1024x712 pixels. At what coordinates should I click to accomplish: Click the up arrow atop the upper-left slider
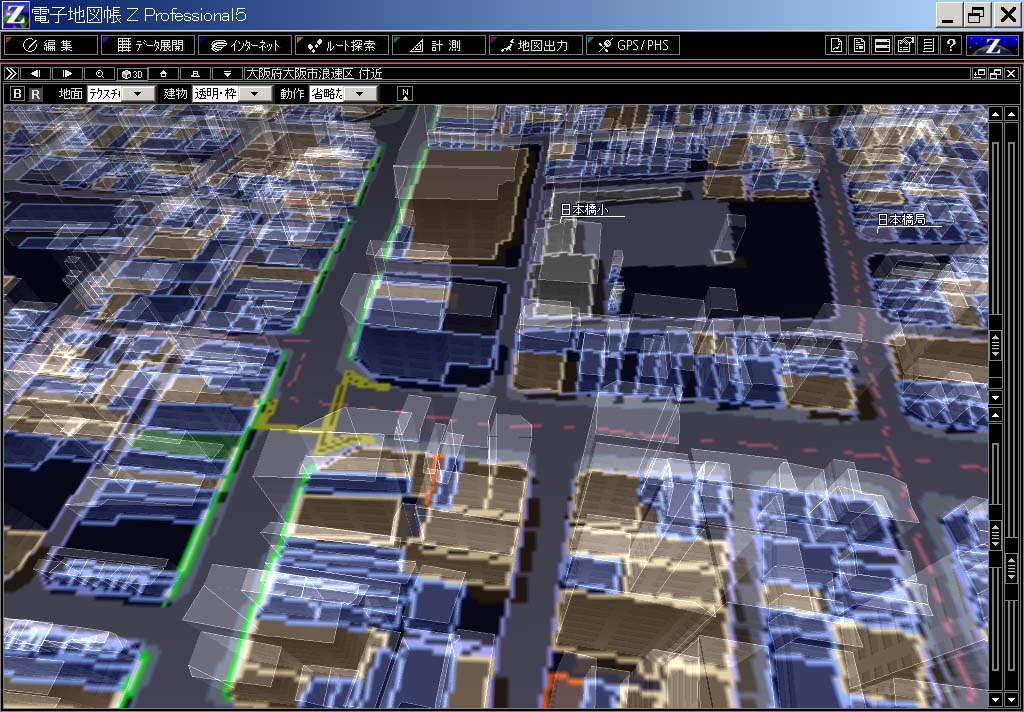995,114
